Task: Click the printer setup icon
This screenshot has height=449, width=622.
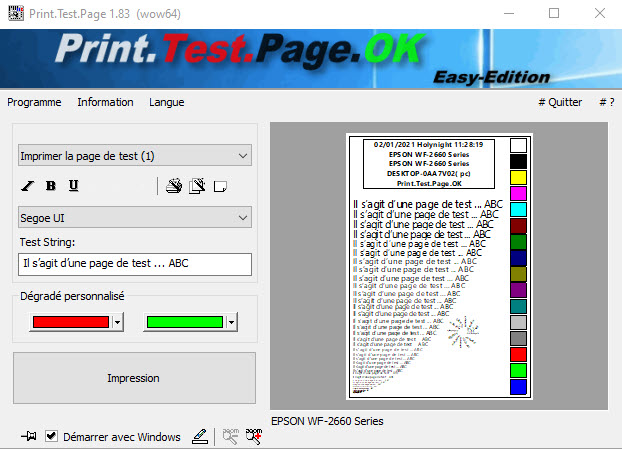Action: pos(174,185)
